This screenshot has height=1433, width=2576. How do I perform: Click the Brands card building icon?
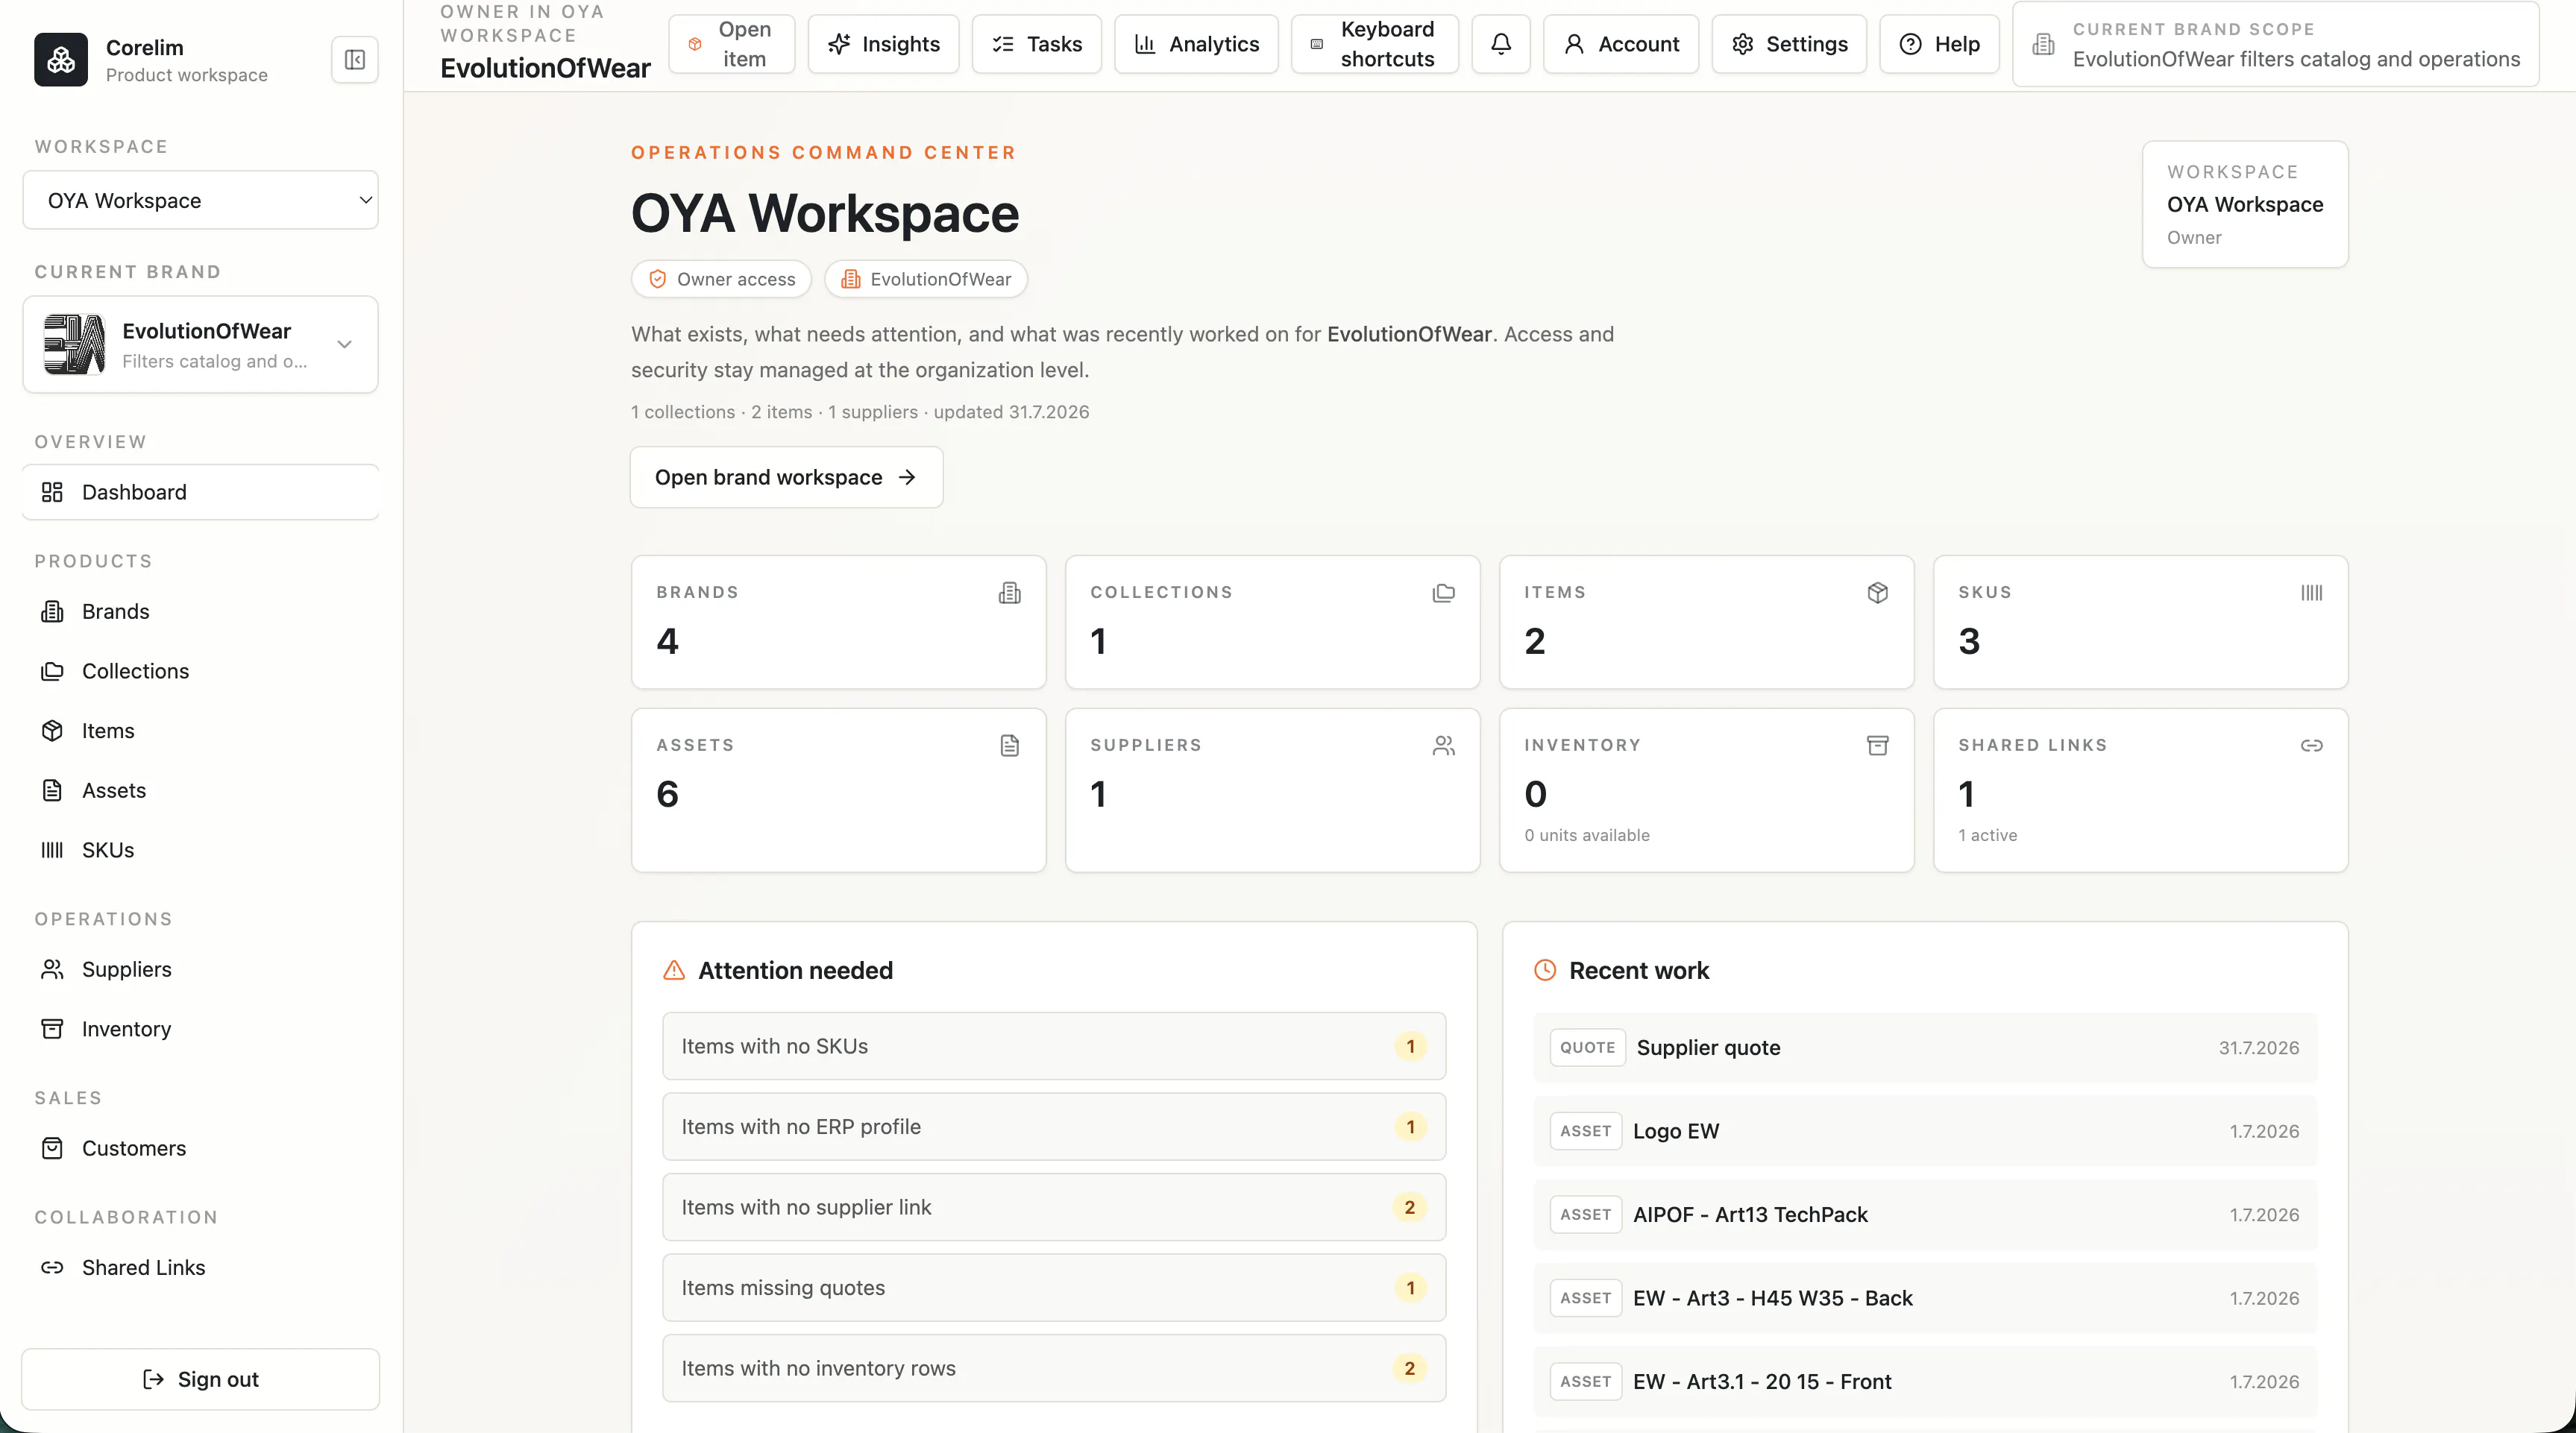[x=1010, y=593]
